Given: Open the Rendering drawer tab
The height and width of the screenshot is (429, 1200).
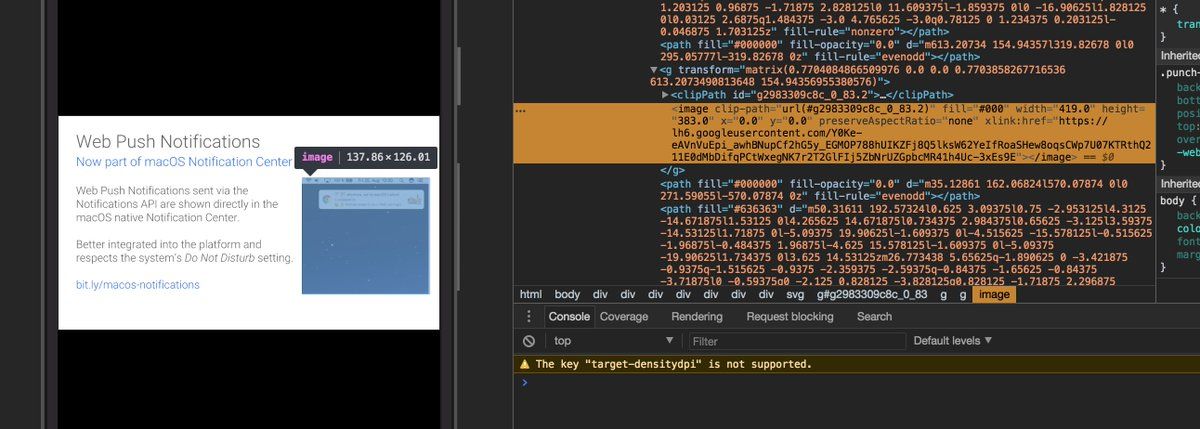Looking at the screenshot, I should [697, 317].
